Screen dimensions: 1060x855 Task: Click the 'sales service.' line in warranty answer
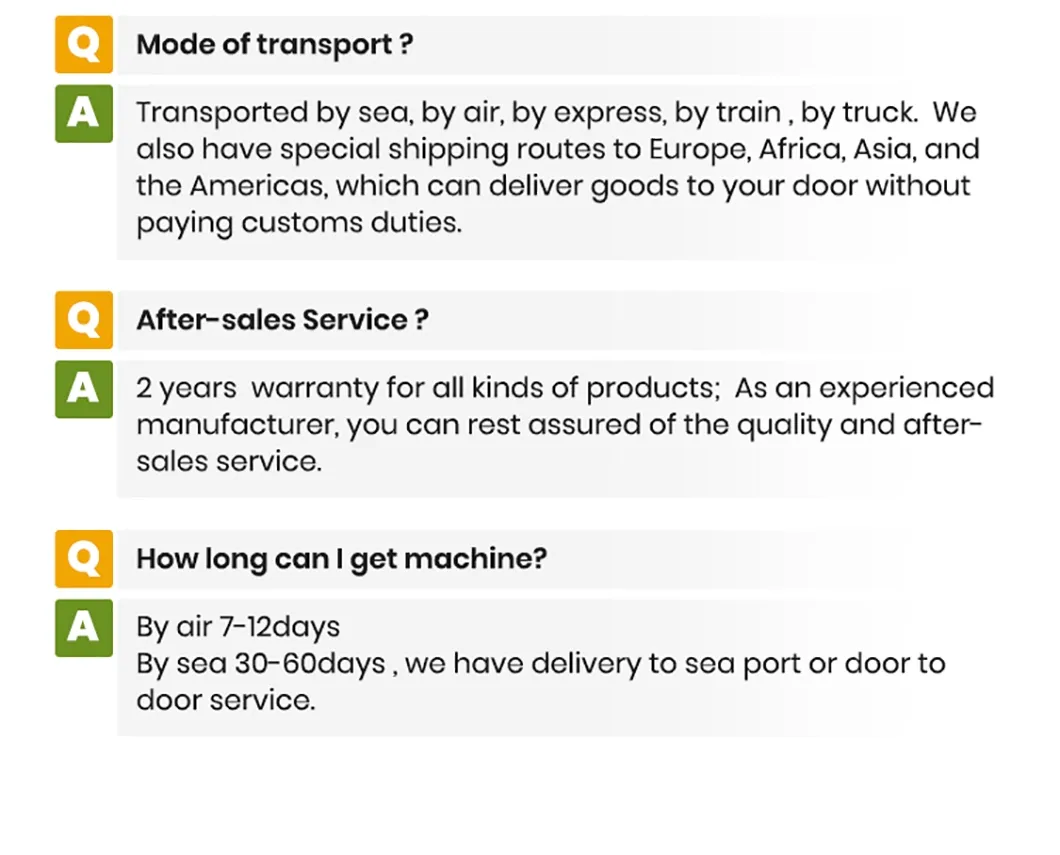229,462
